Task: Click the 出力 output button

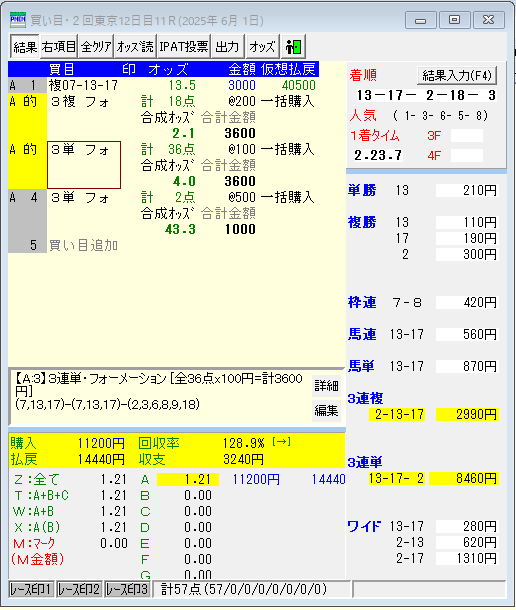Action: coord(228,47)
